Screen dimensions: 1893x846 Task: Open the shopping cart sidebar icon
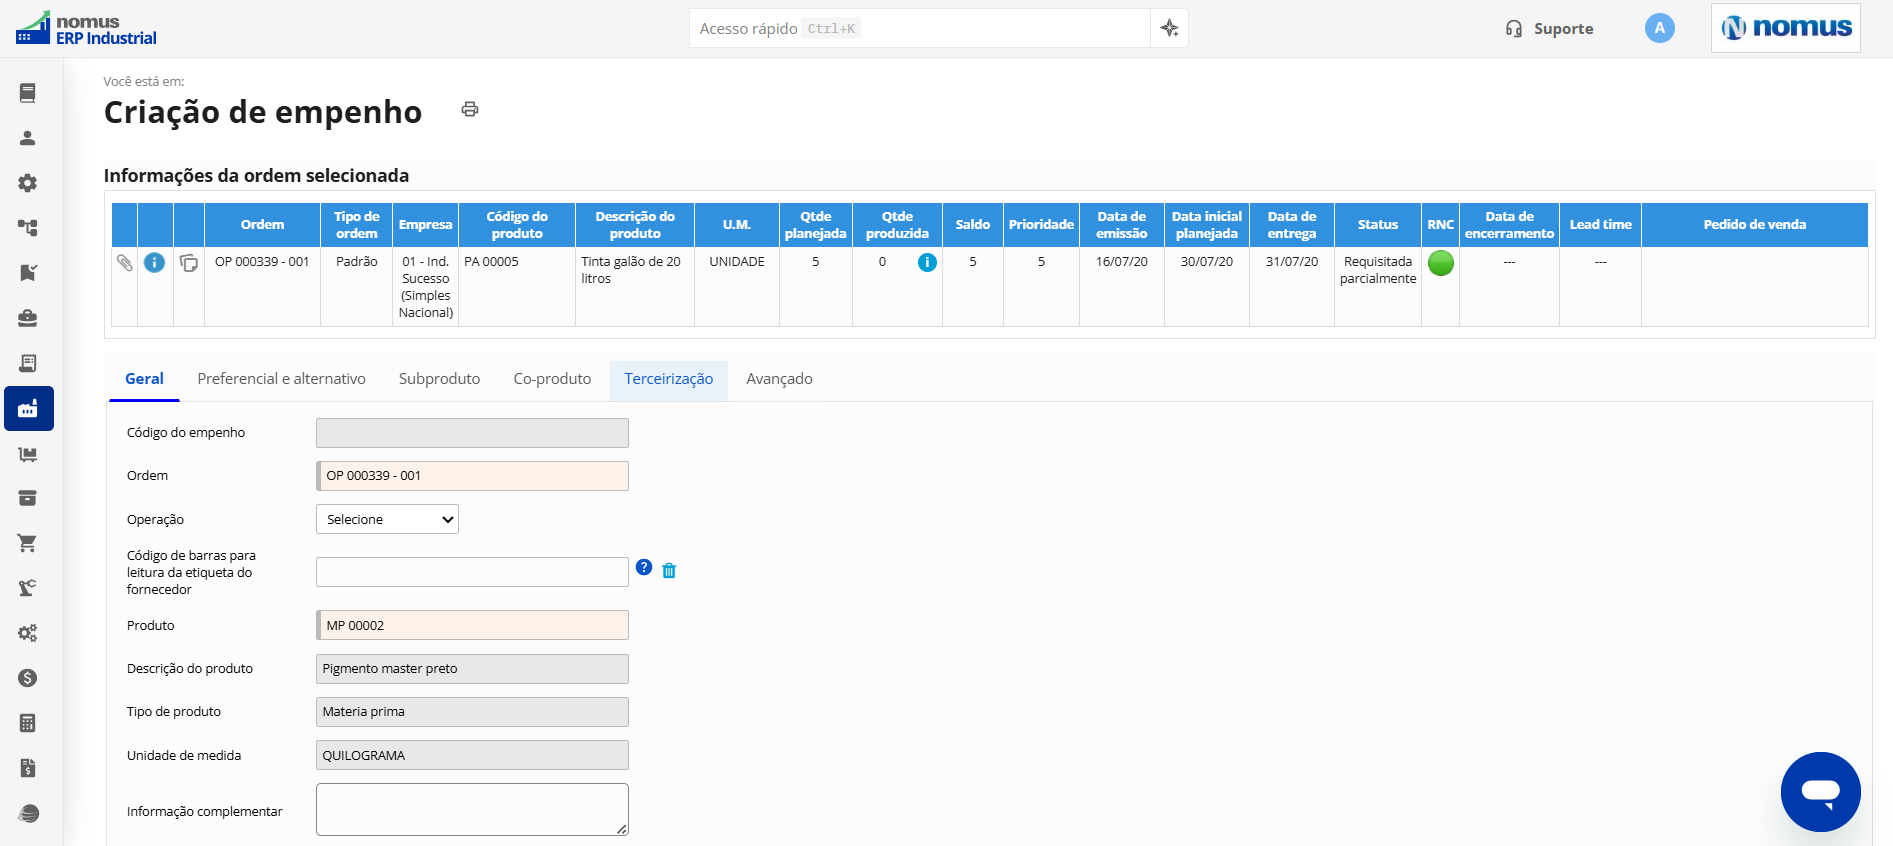click(28, 543)
